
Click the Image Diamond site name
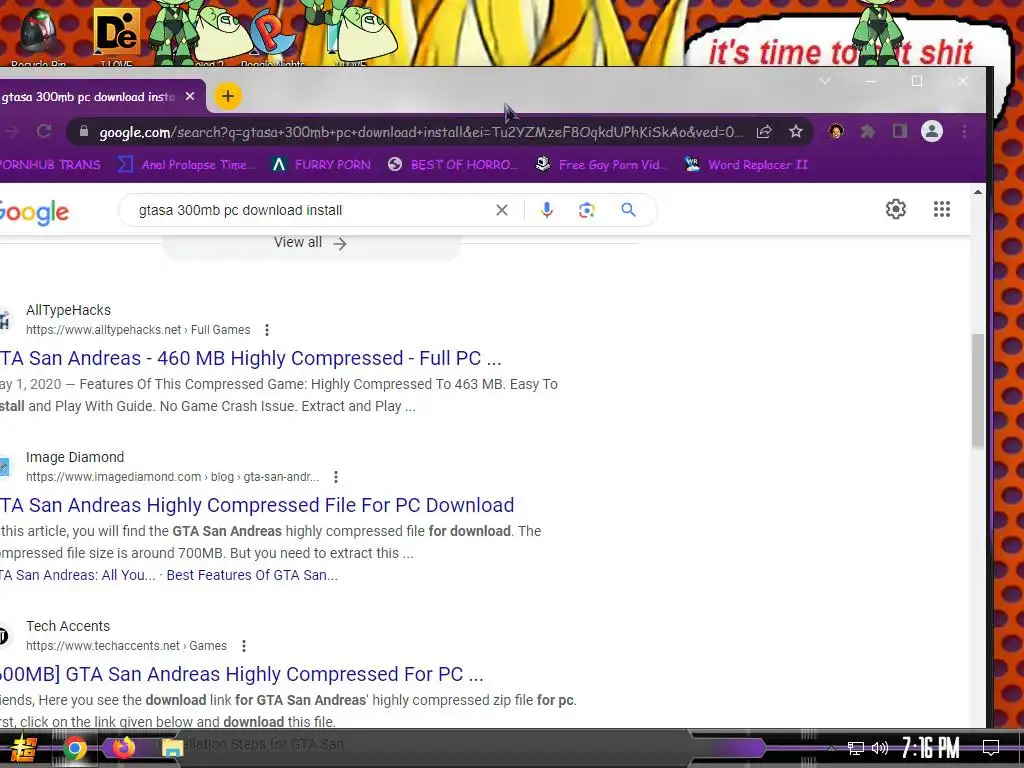[75, 457]
